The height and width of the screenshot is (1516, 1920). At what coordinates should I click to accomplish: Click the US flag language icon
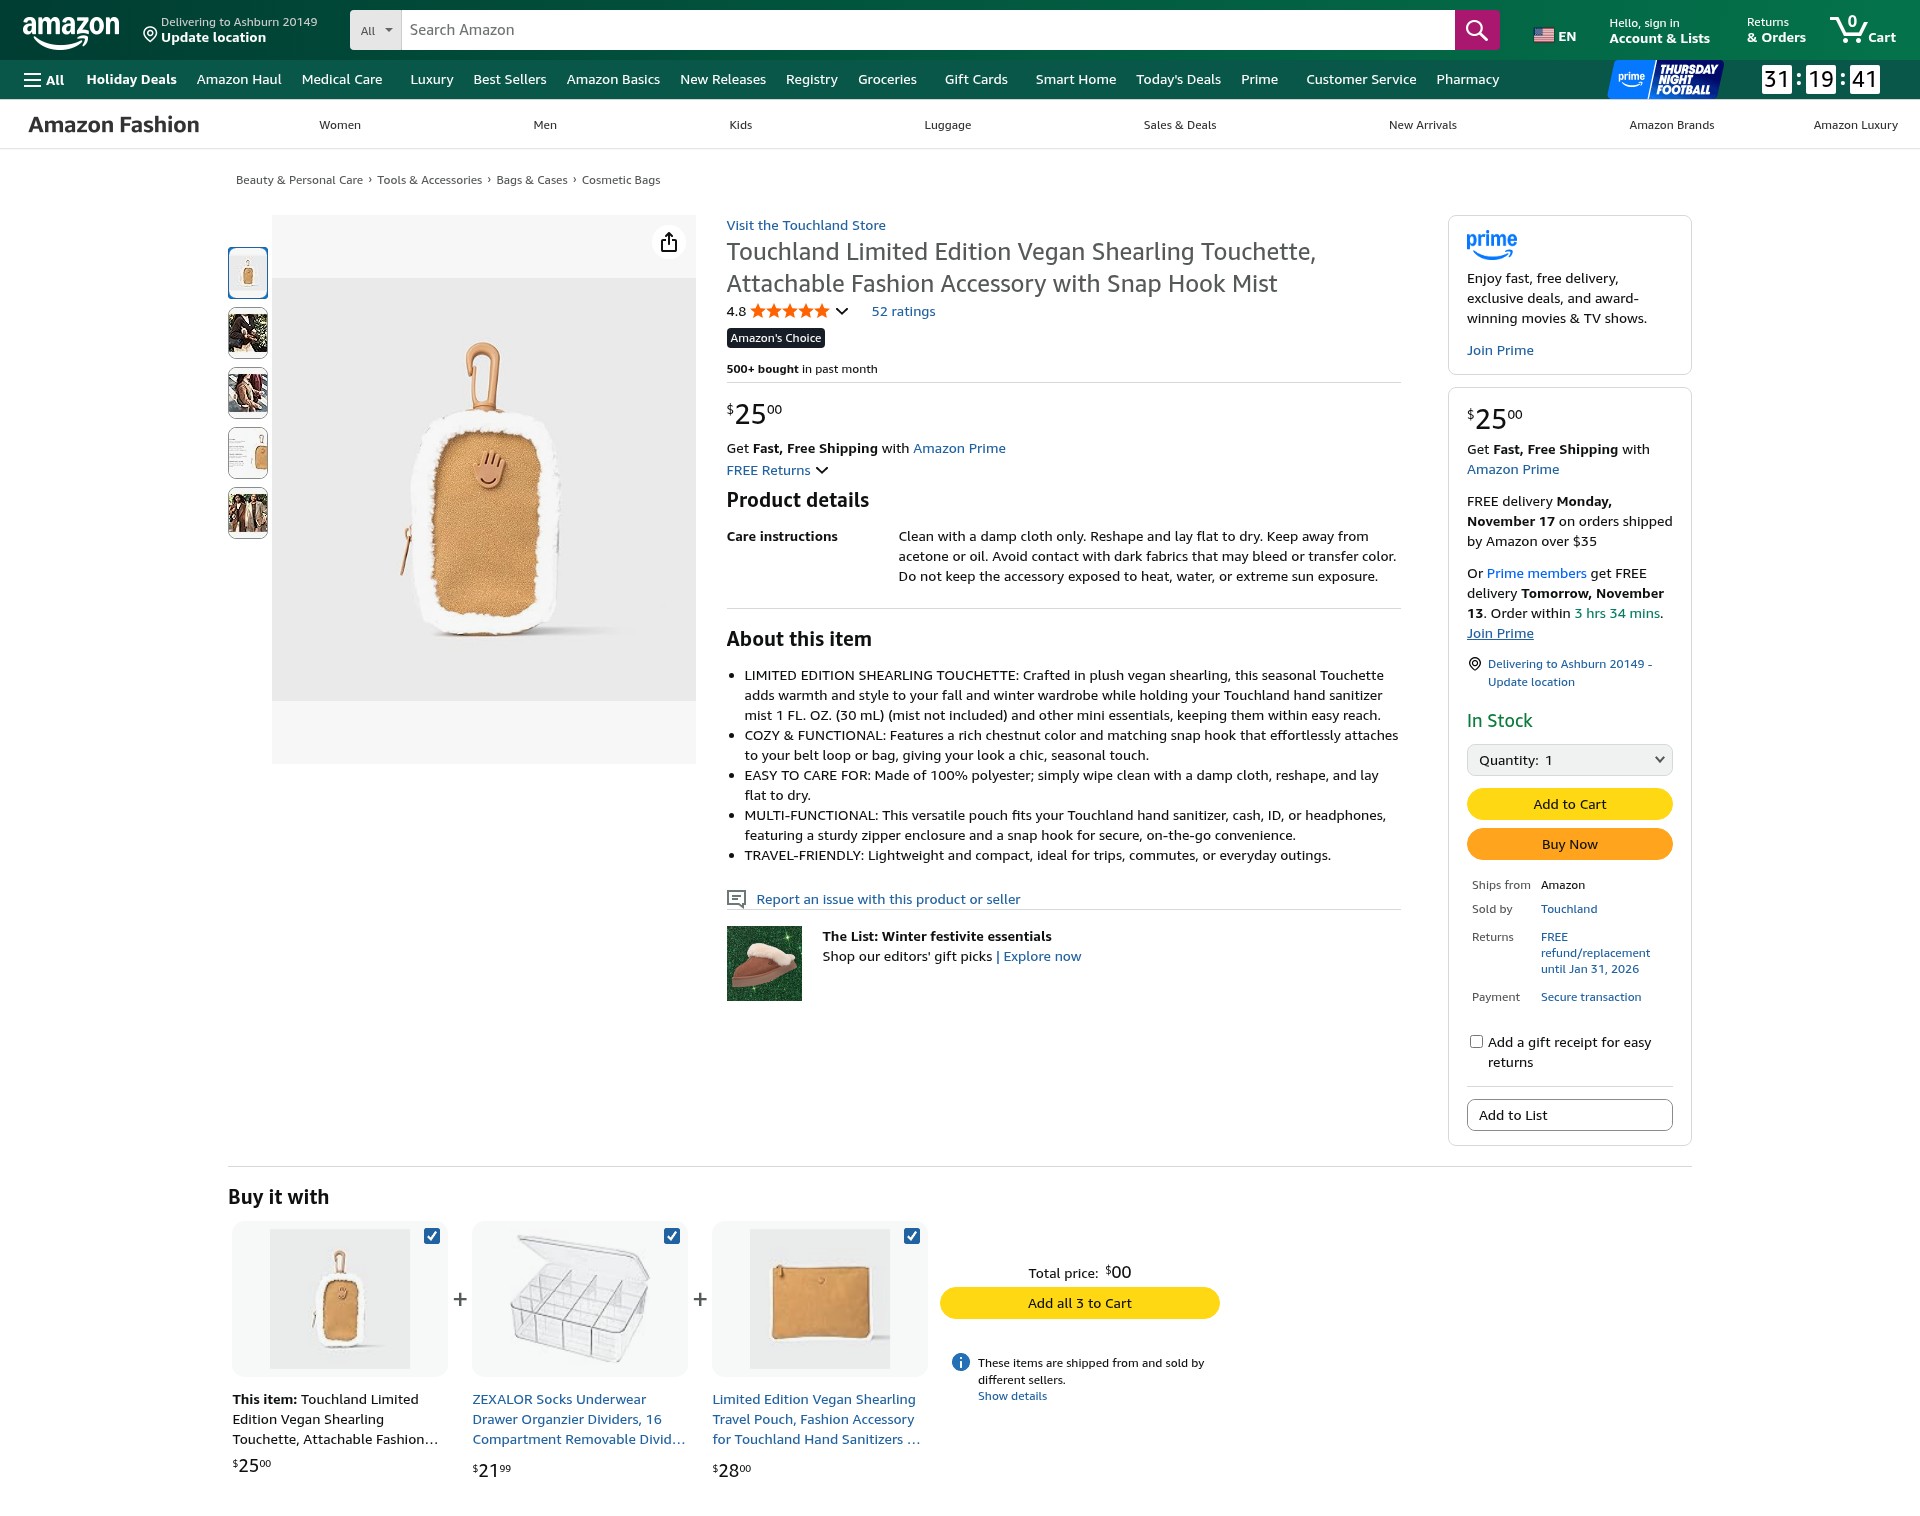tap(1544, 35)
